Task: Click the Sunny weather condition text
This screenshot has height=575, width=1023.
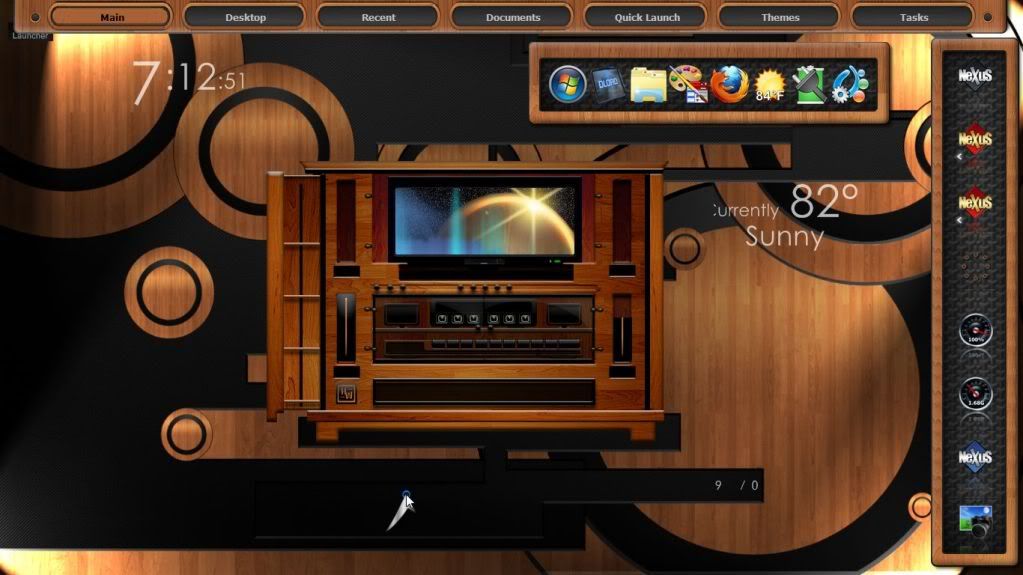Action: (784, 236)
